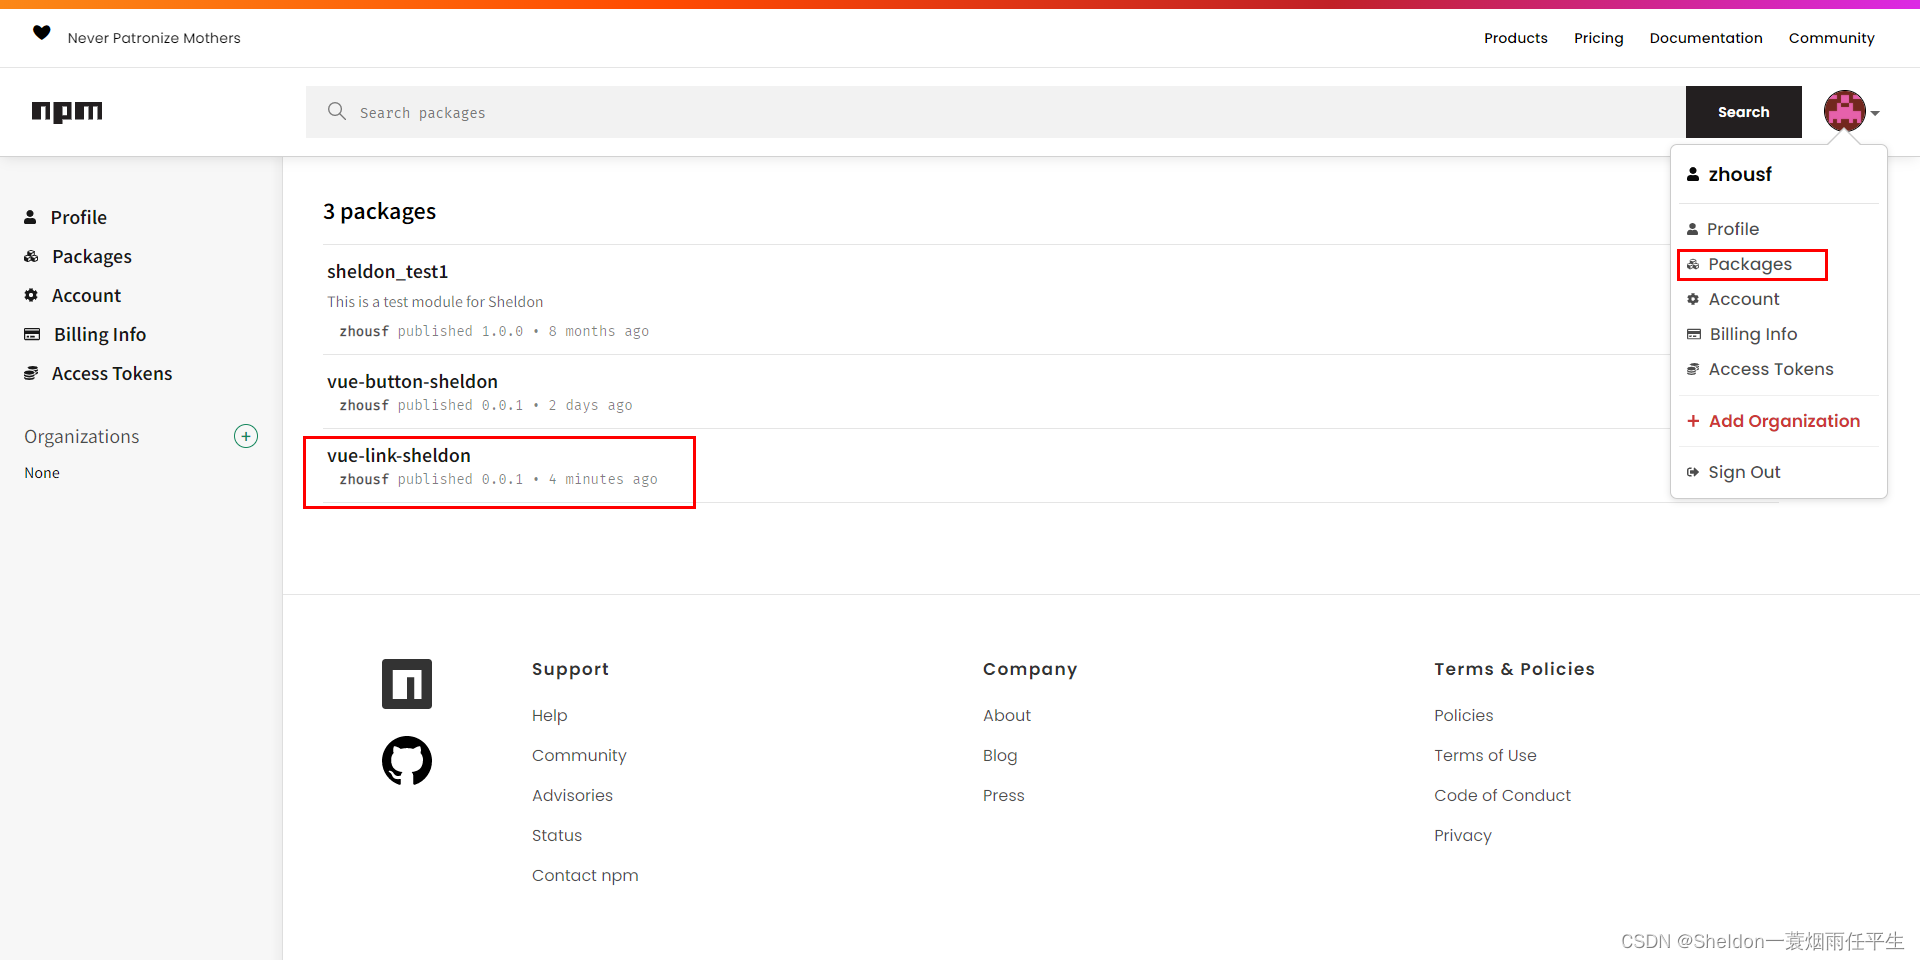The height and width of the screenshot is (960, 1920).
Task: Click zhousf author under sheldon_test1
Action: pyautogui.click(x=364, y=331)
